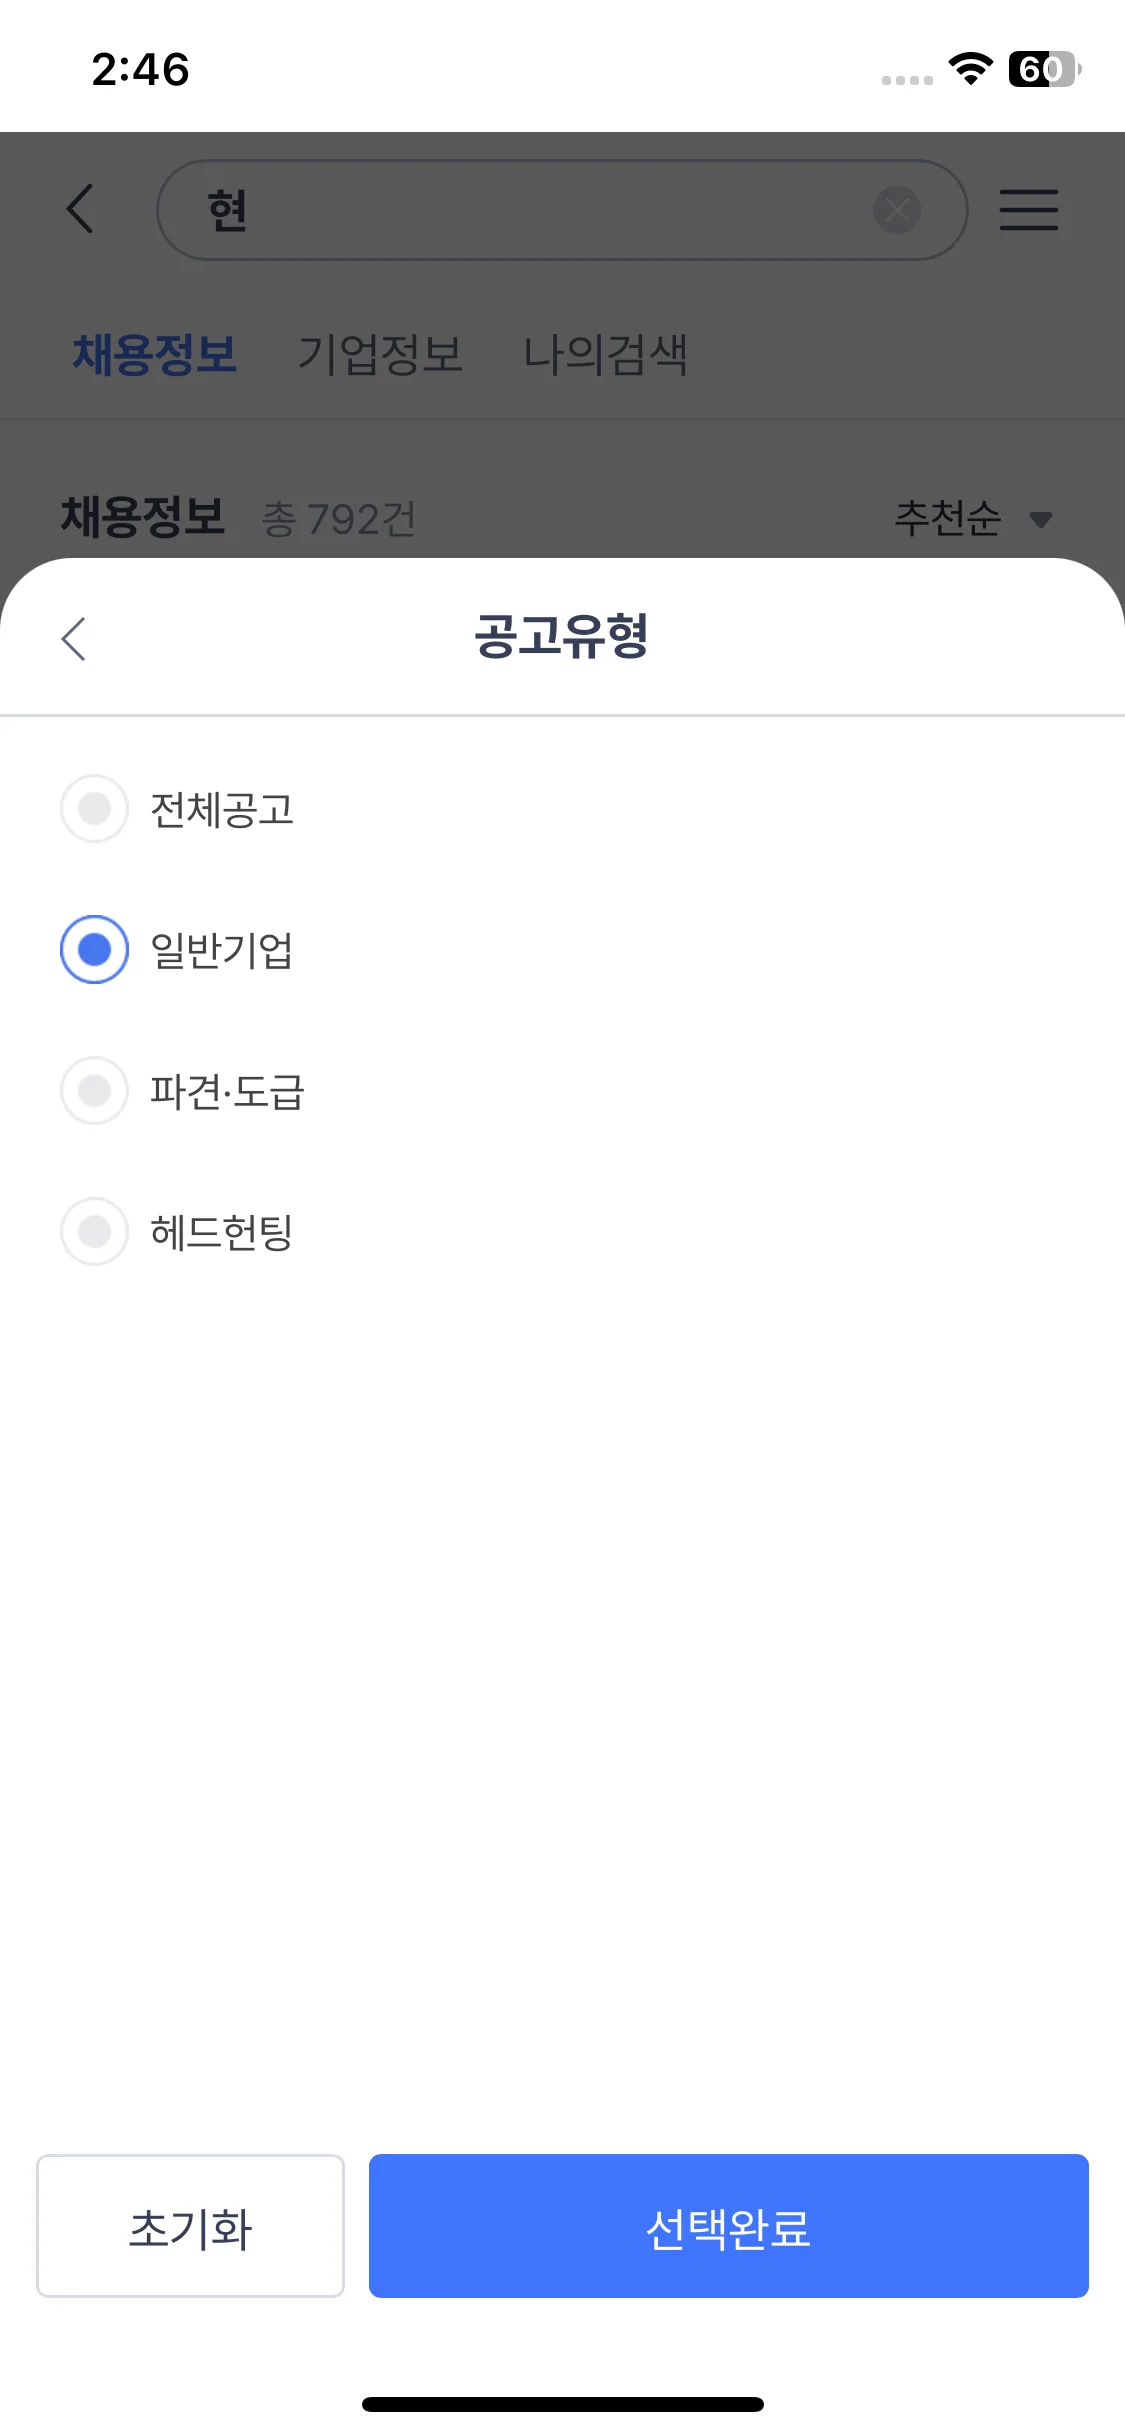Switch to the 채용정보 tab

[x=155, y=355]
